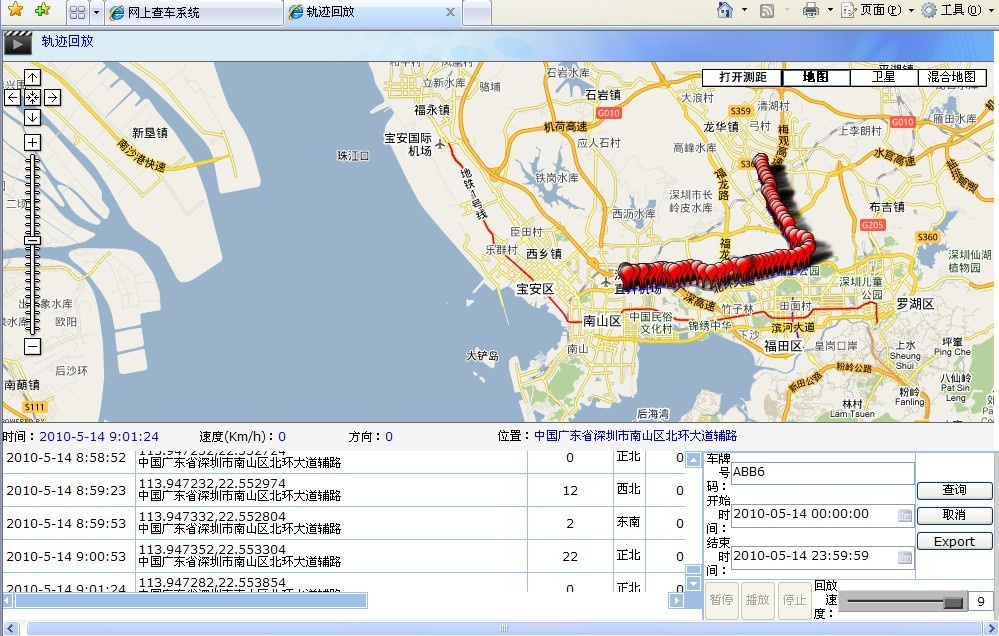Click the 车牌号码 field containing ABB6
The width and height of the screenshot is (999, 636).
click(x=823, y=473)
